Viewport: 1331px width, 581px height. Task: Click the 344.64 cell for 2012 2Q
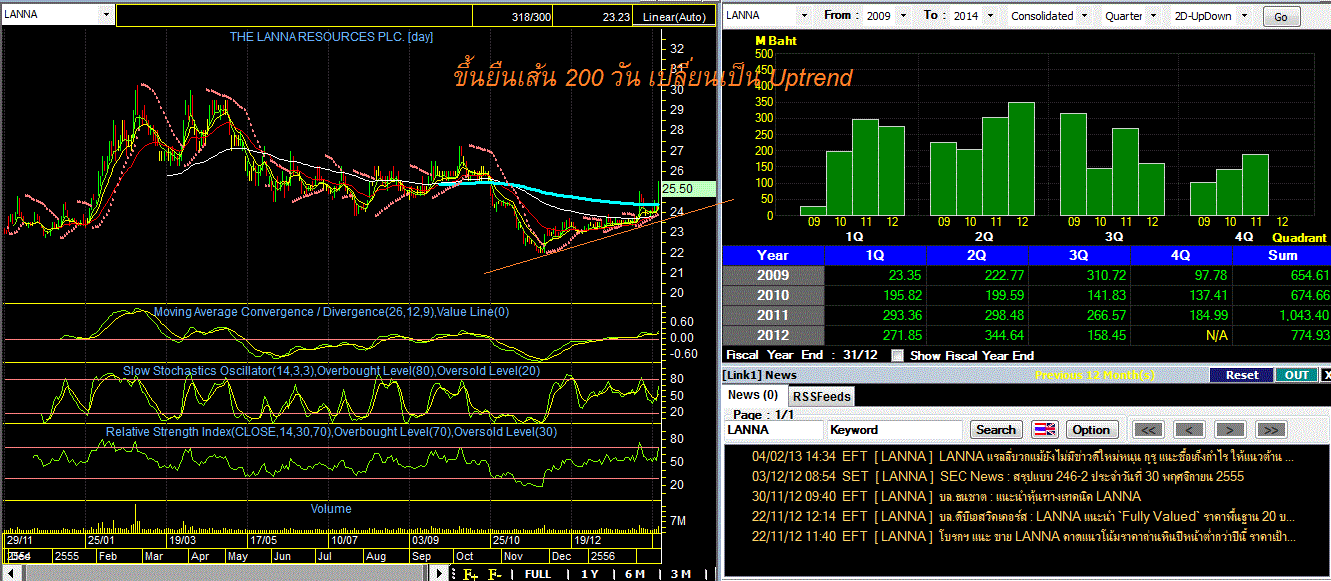977,335
